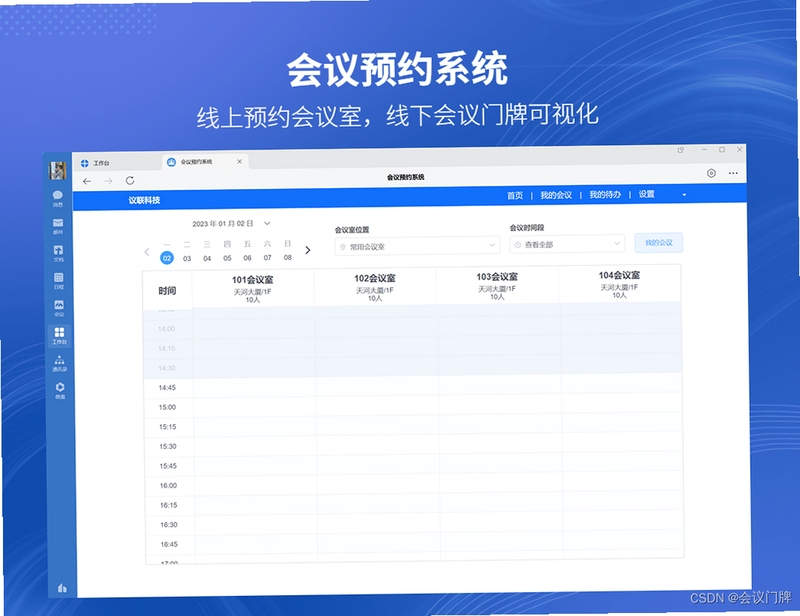Open the 常用会议室 location dropdown
The image size is (800, 616).
[x=417, y=246]
